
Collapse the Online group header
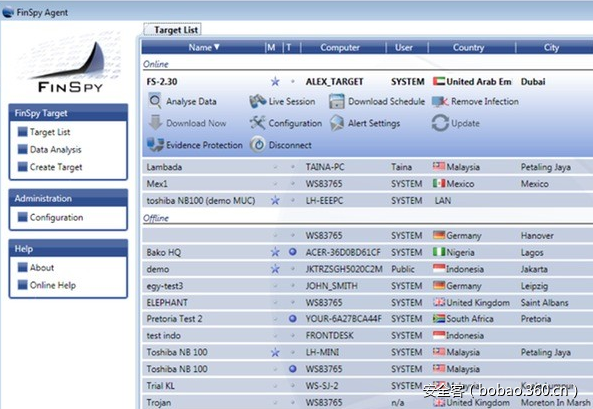click(156, 64)
